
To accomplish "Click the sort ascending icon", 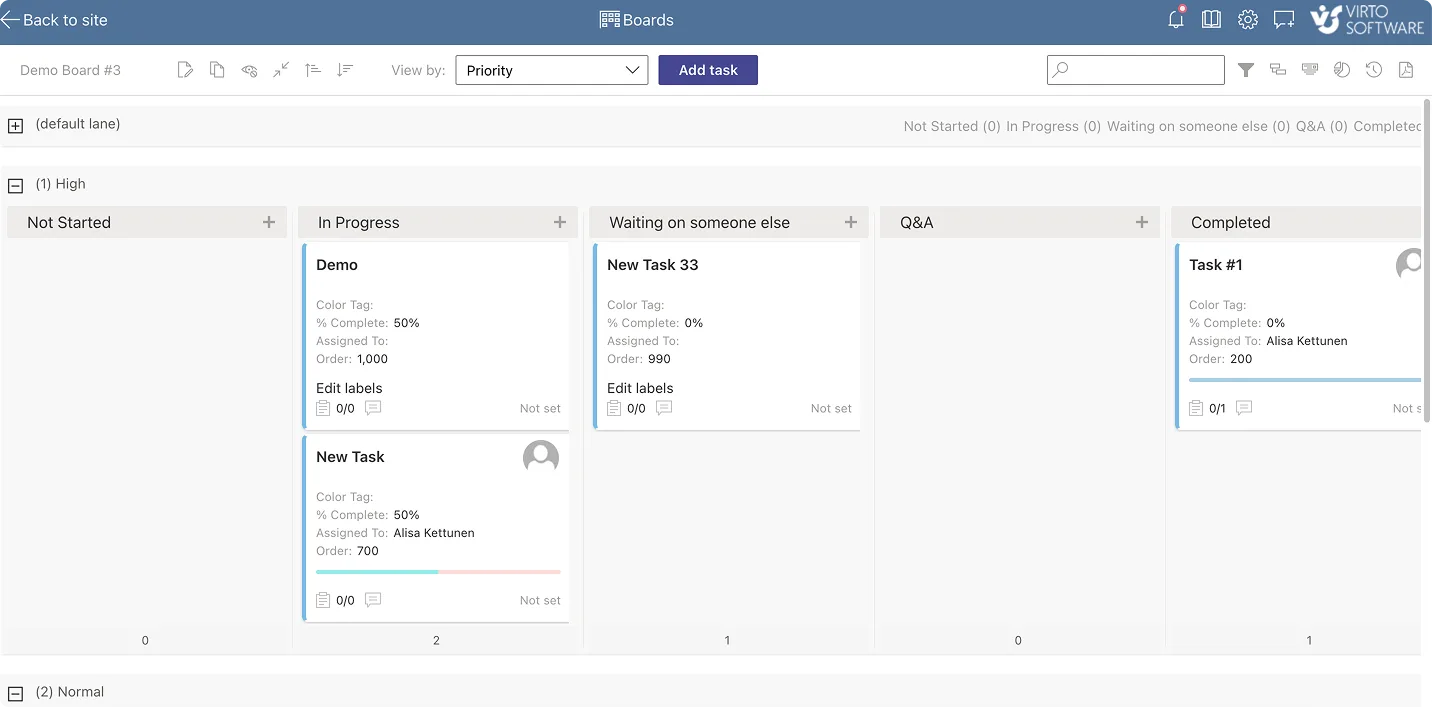I will tap(313, 70).
